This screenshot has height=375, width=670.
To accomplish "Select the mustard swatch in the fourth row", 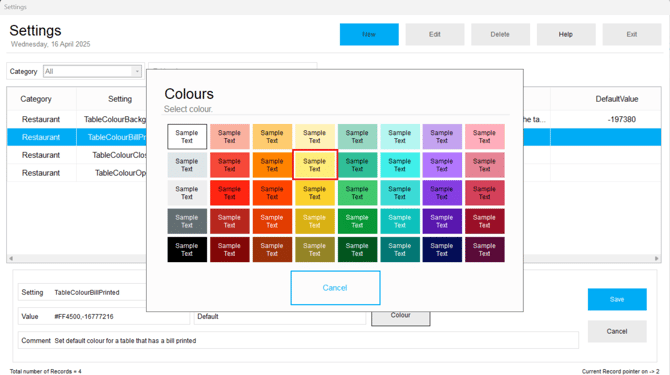I will [x=315, y=221].
